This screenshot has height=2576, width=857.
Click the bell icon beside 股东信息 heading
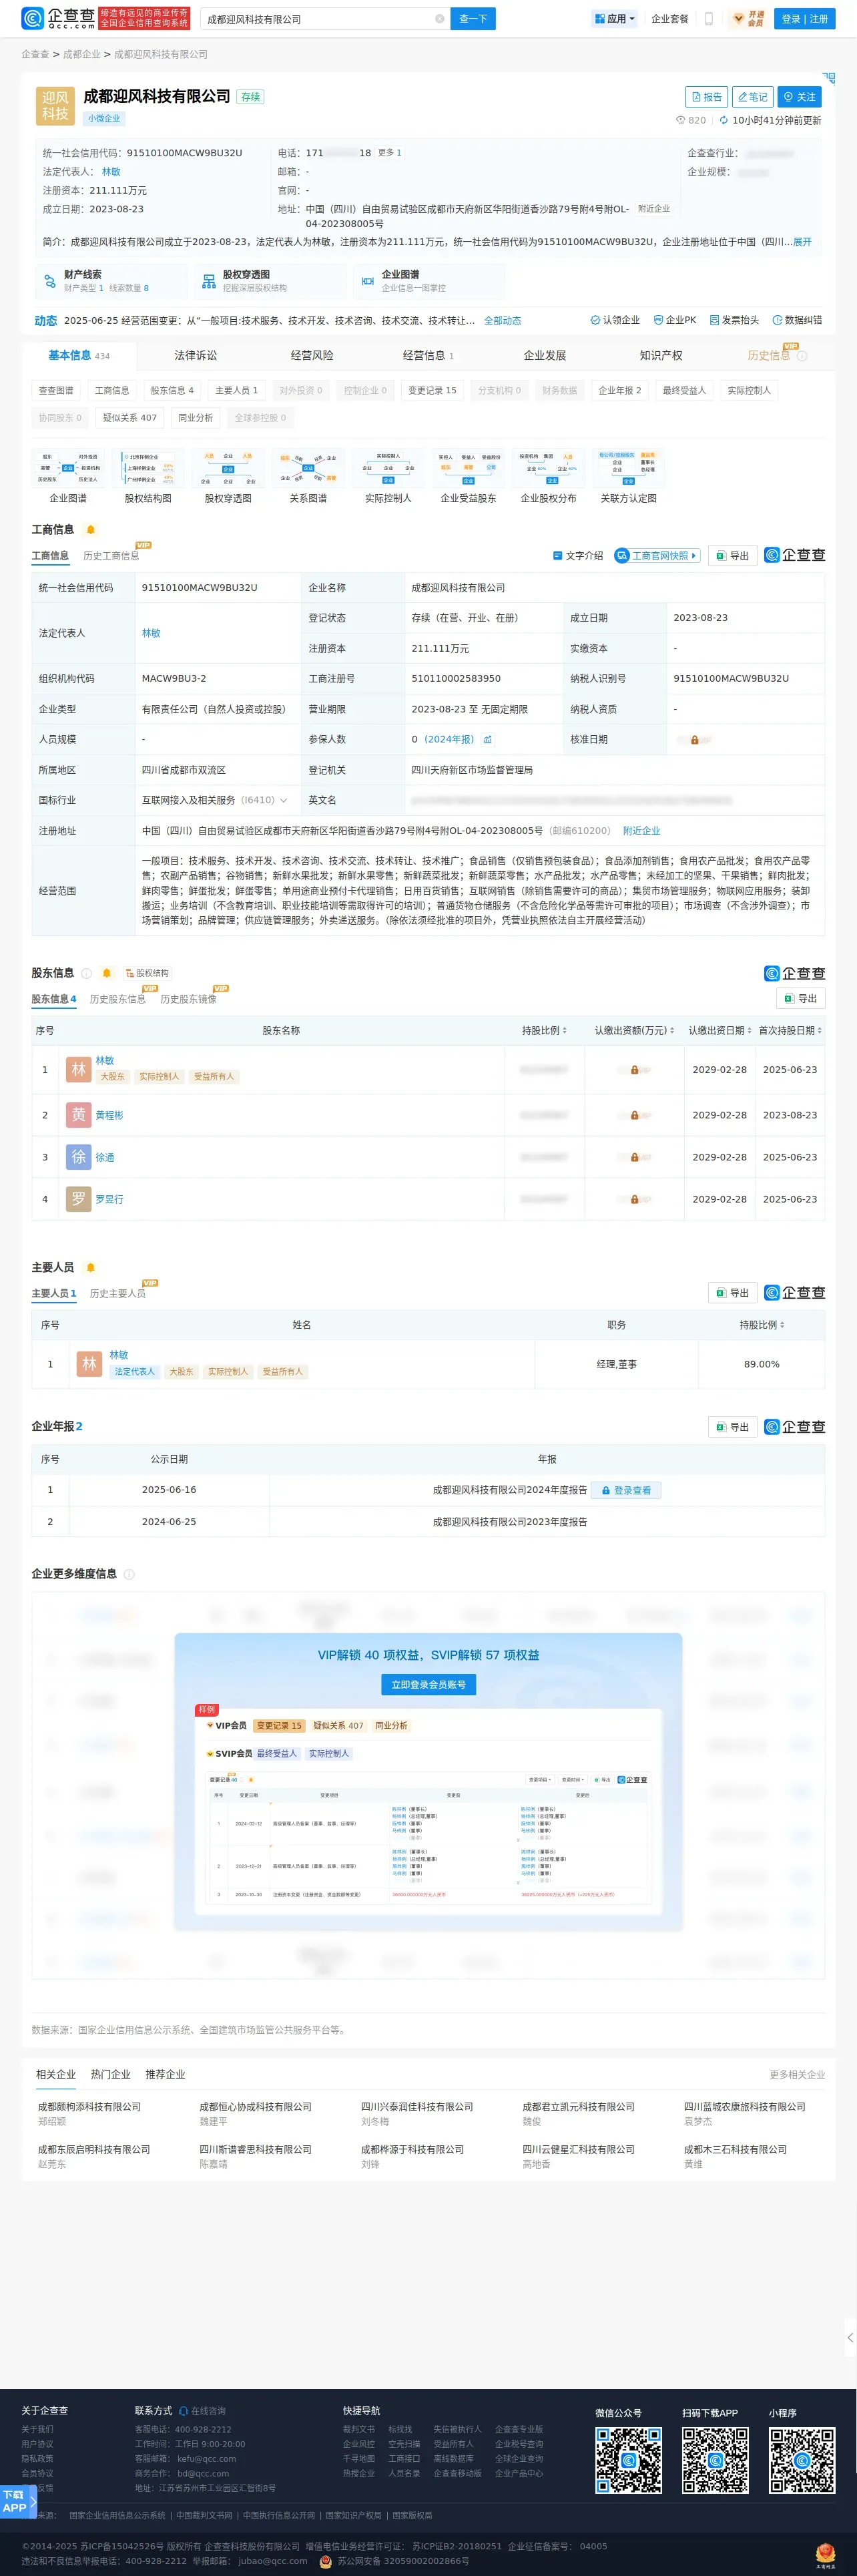pyautogui.click(x=106, y=973)
